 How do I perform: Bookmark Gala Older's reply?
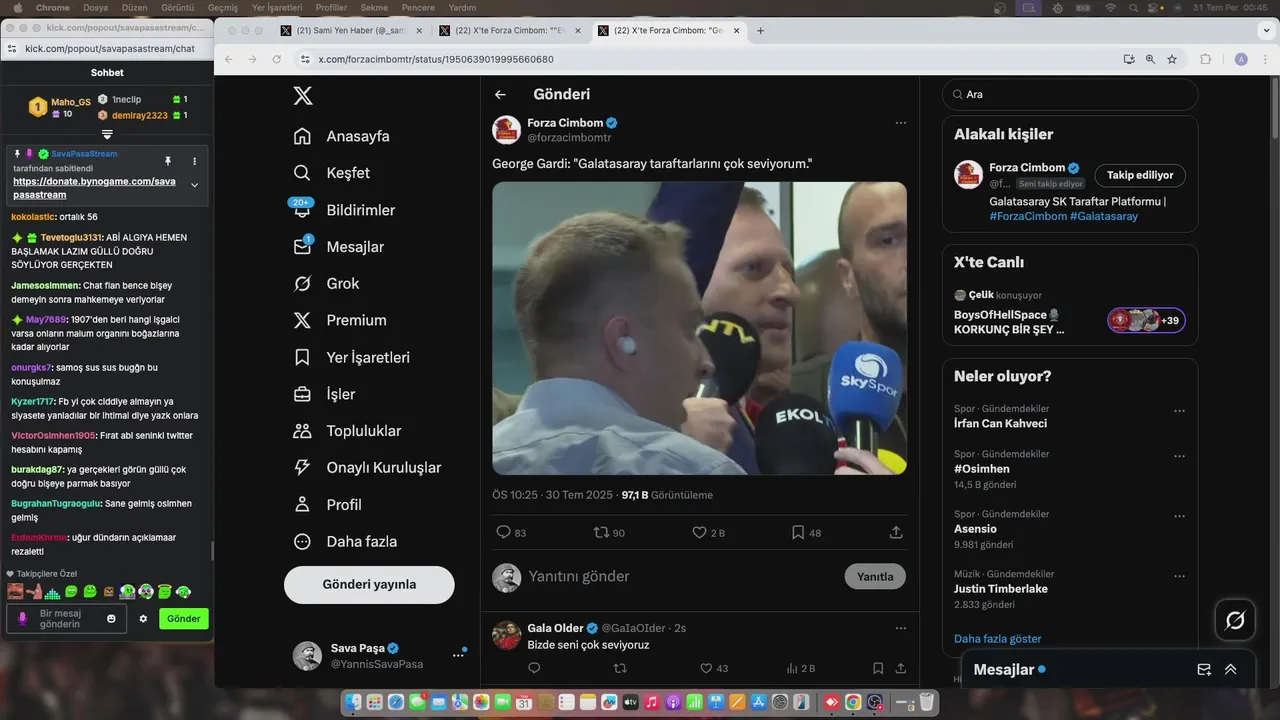(878, 668)
